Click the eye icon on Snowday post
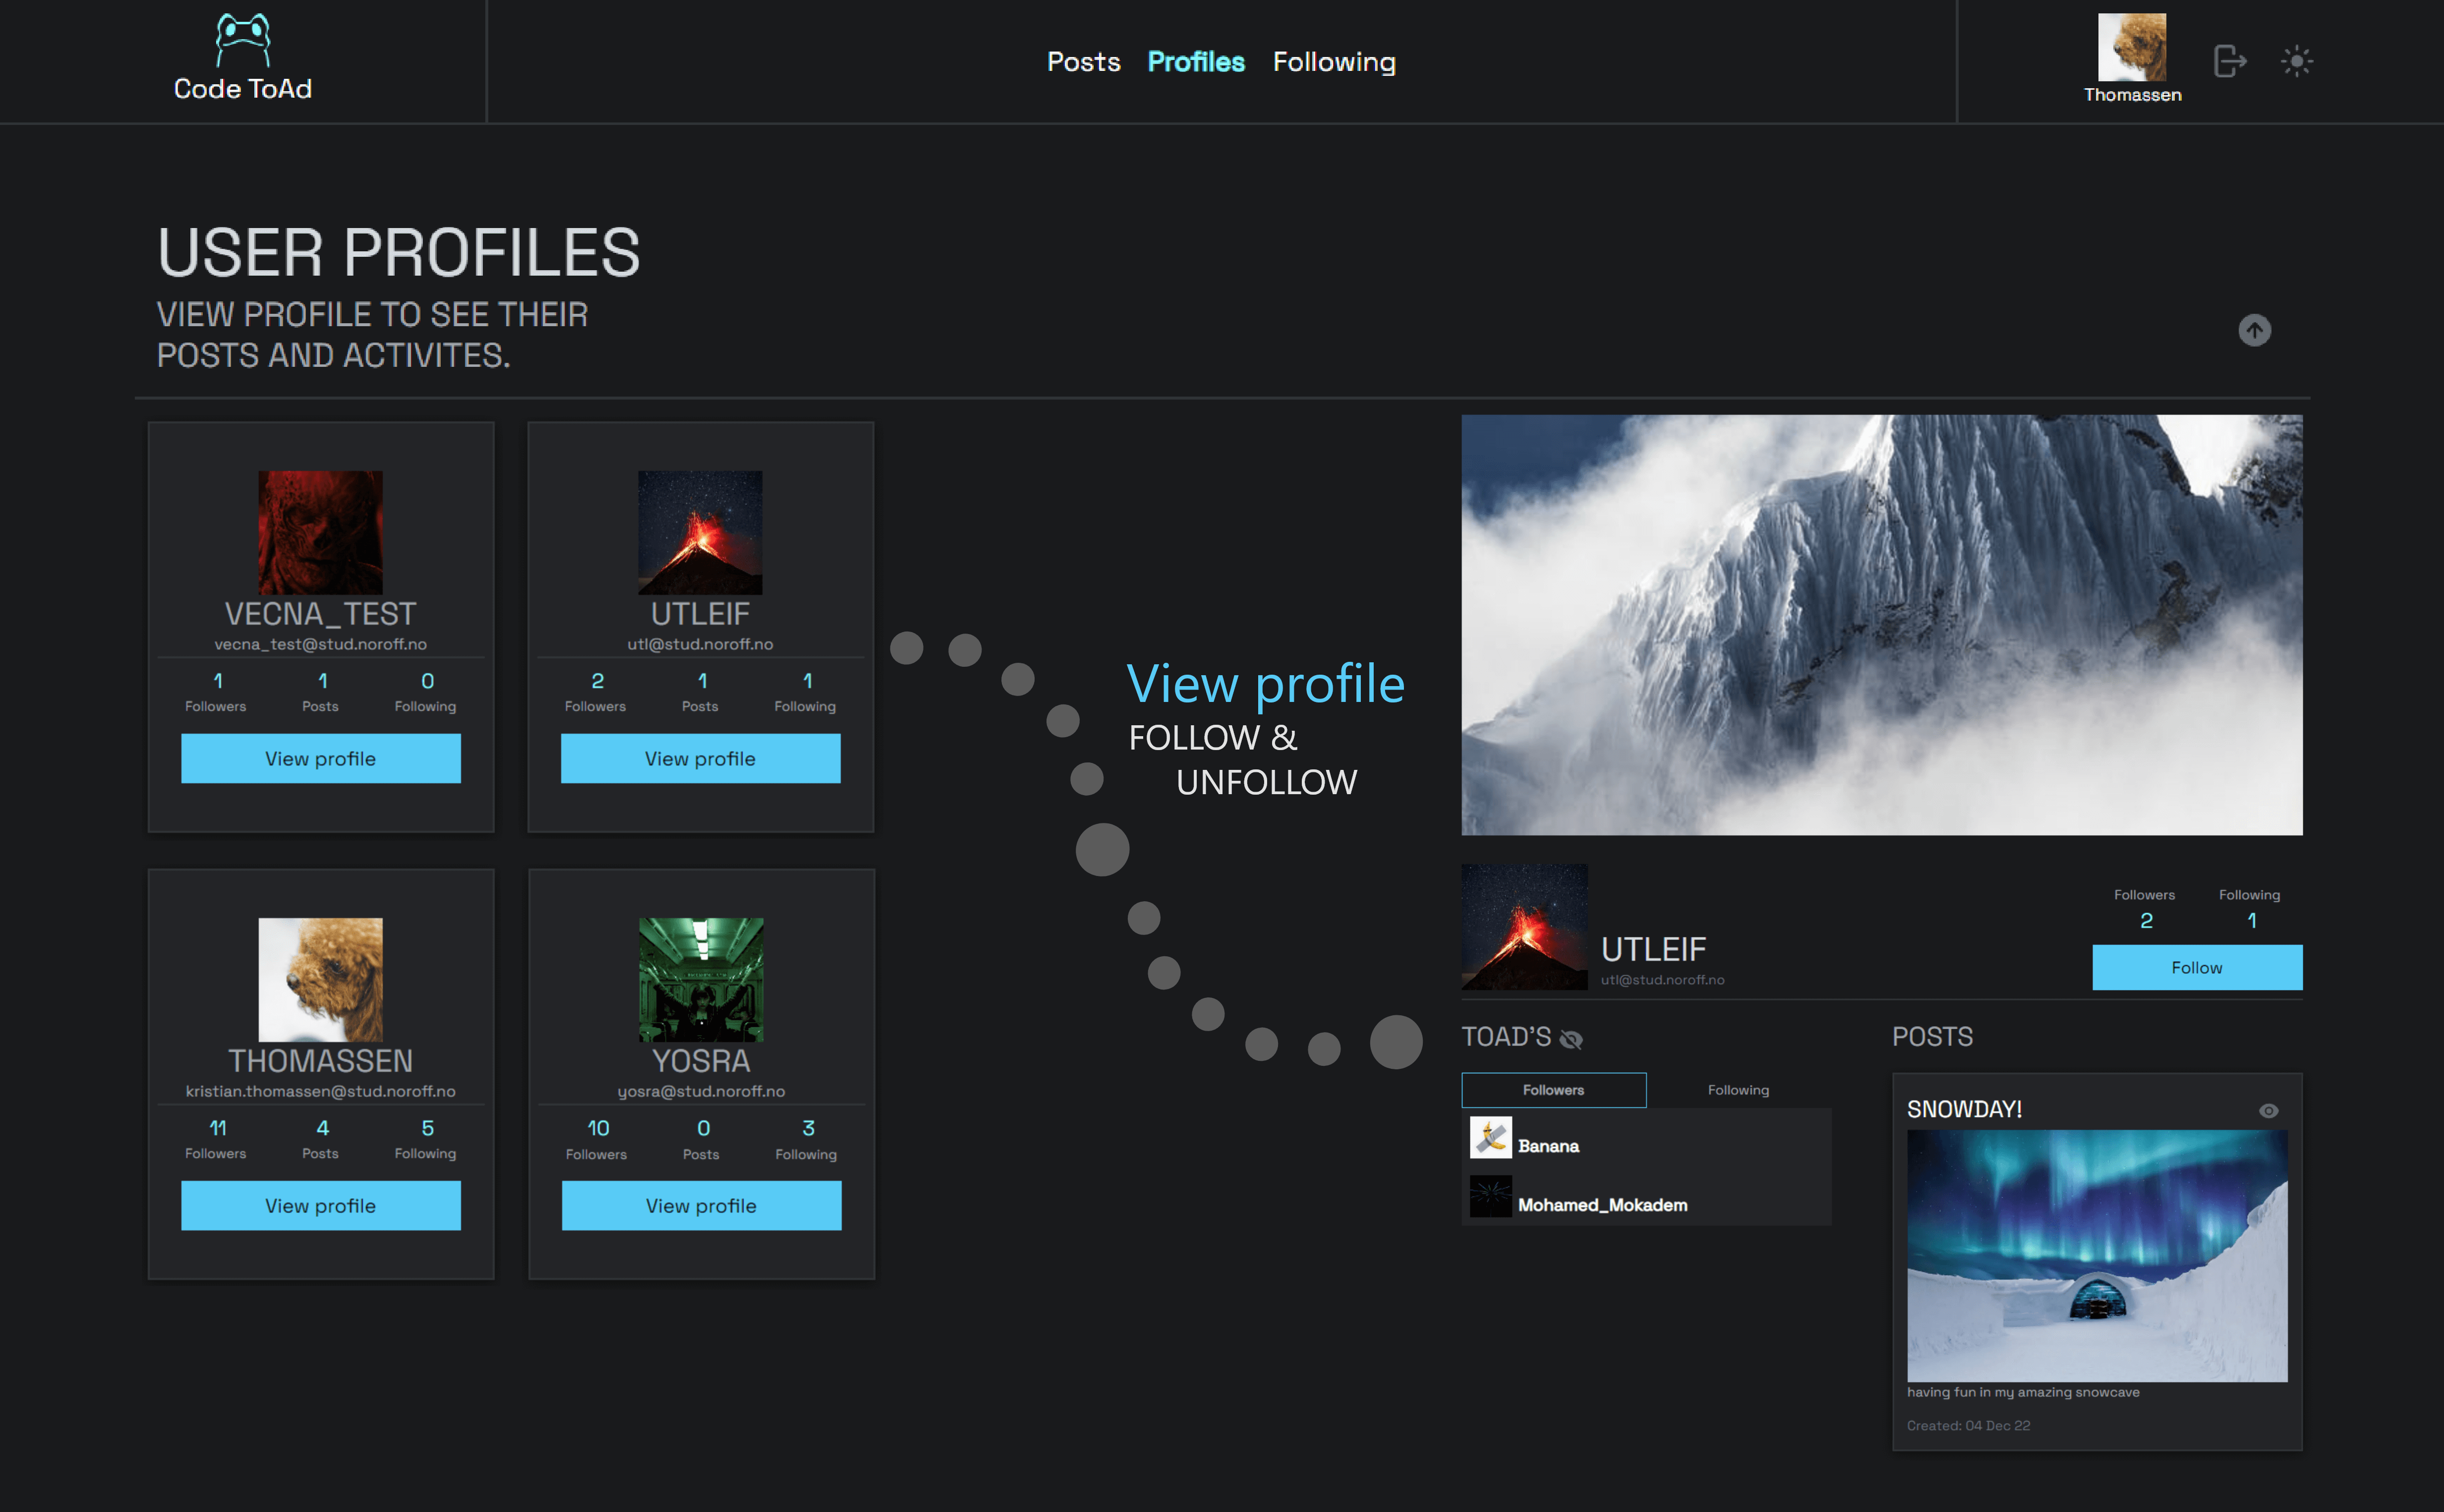 2269,1111
